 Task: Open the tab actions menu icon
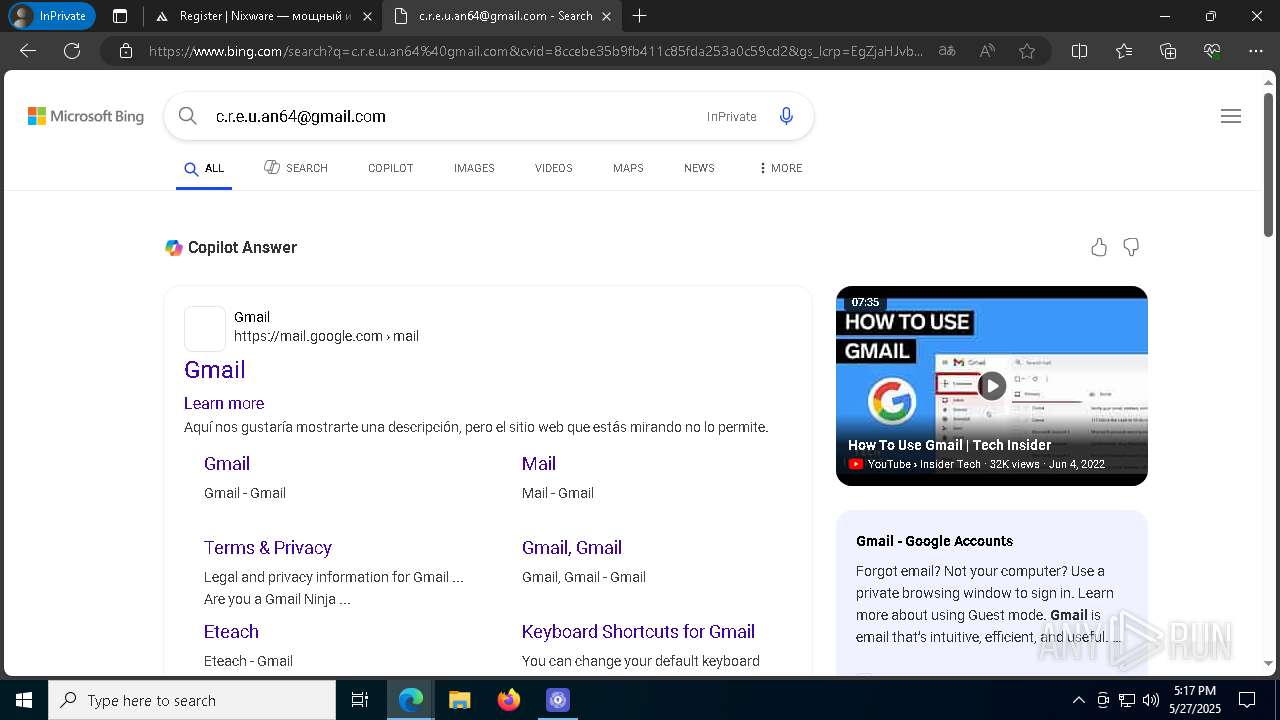click(x=120, y=16)
